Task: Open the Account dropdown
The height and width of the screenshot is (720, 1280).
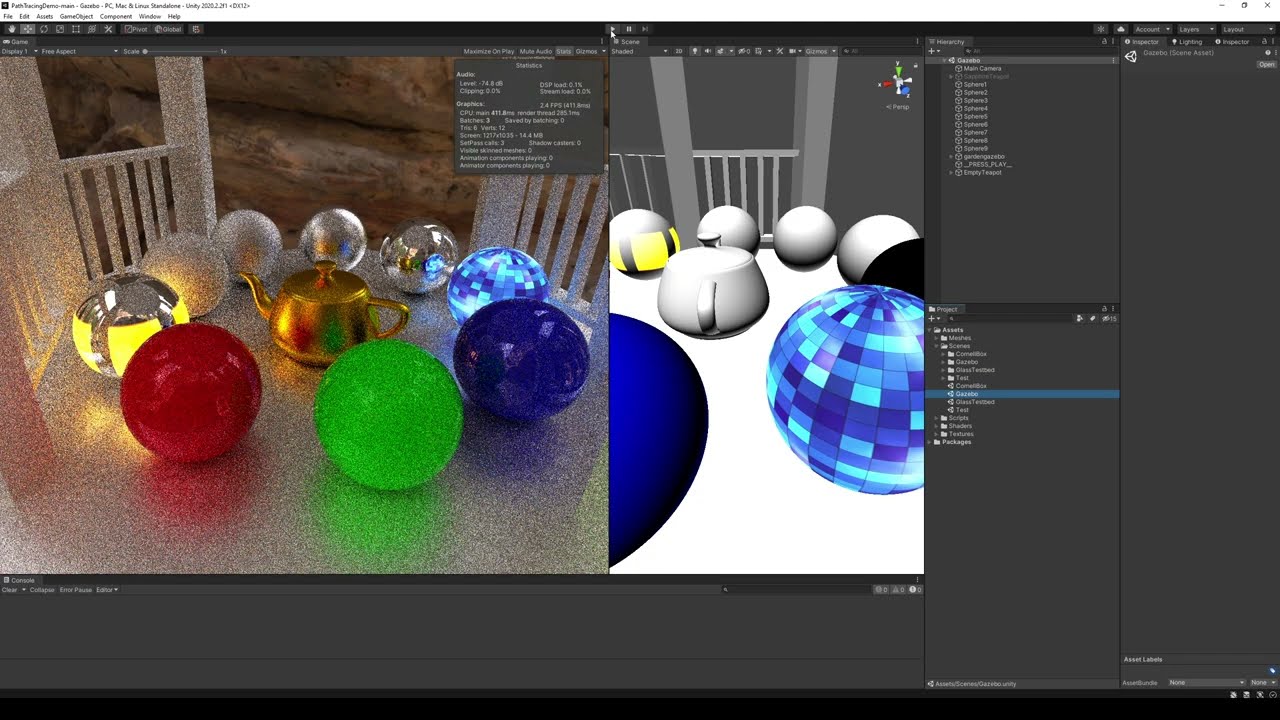Action: (1151, 29)
